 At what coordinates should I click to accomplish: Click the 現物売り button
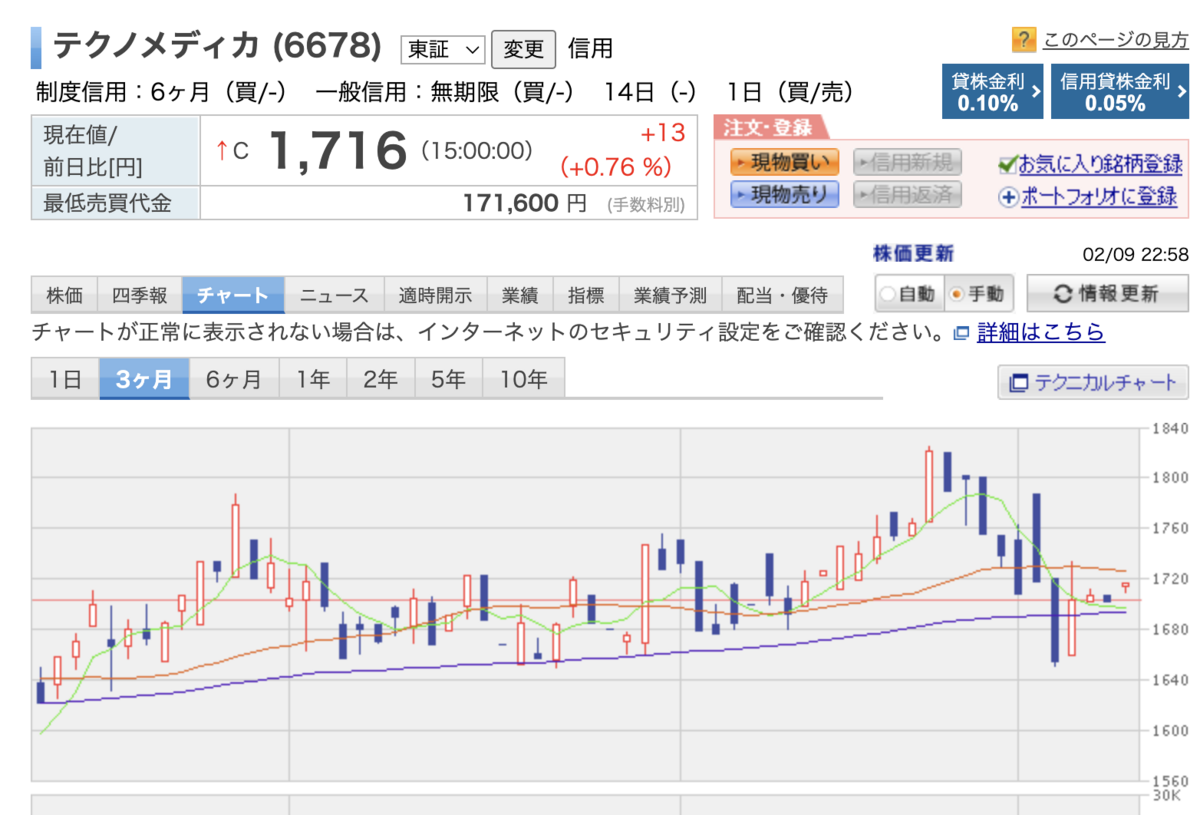tap(784, 194)
